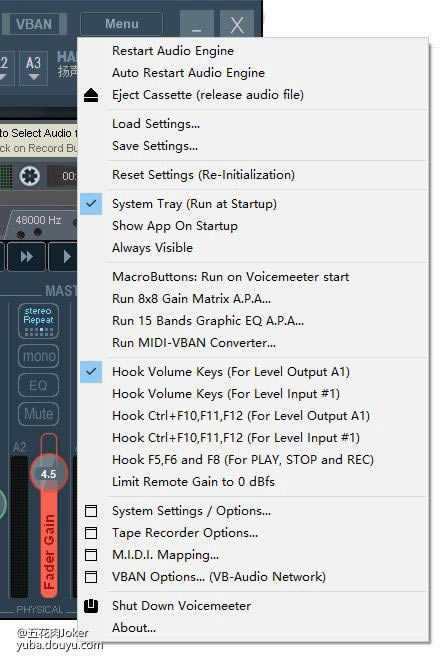The image size is (440, 667).
Task: Click the play button on recorder
Action: [x=65, y=257]
